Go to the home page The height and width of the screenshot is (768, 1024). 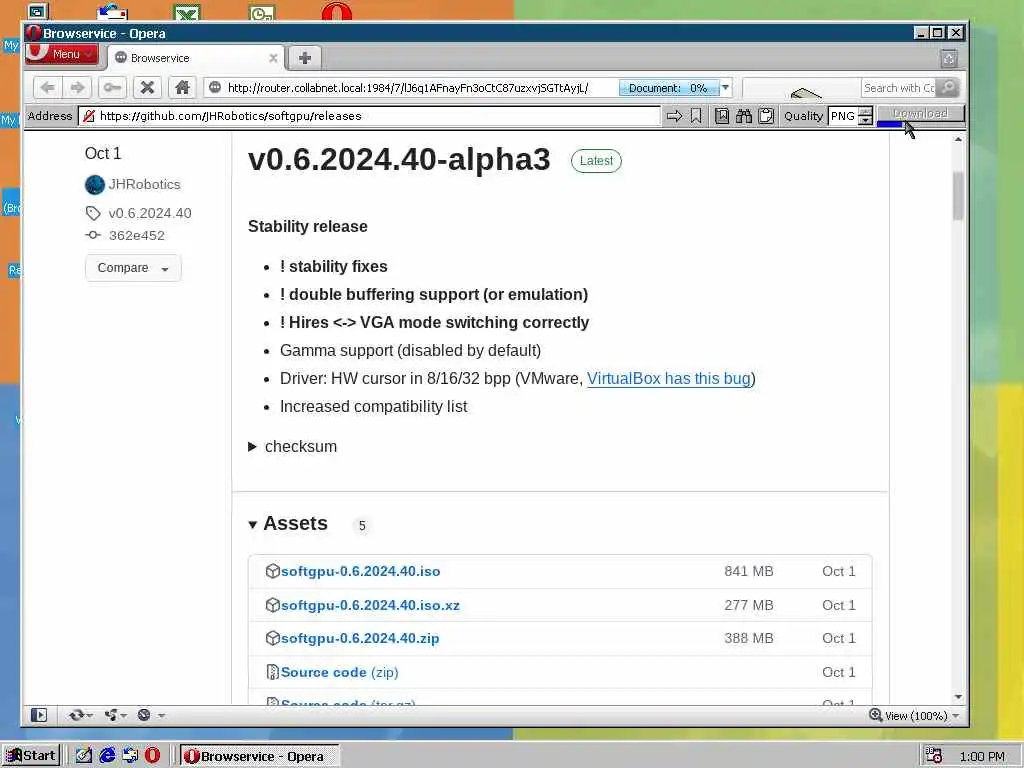(x=182, y=88)
